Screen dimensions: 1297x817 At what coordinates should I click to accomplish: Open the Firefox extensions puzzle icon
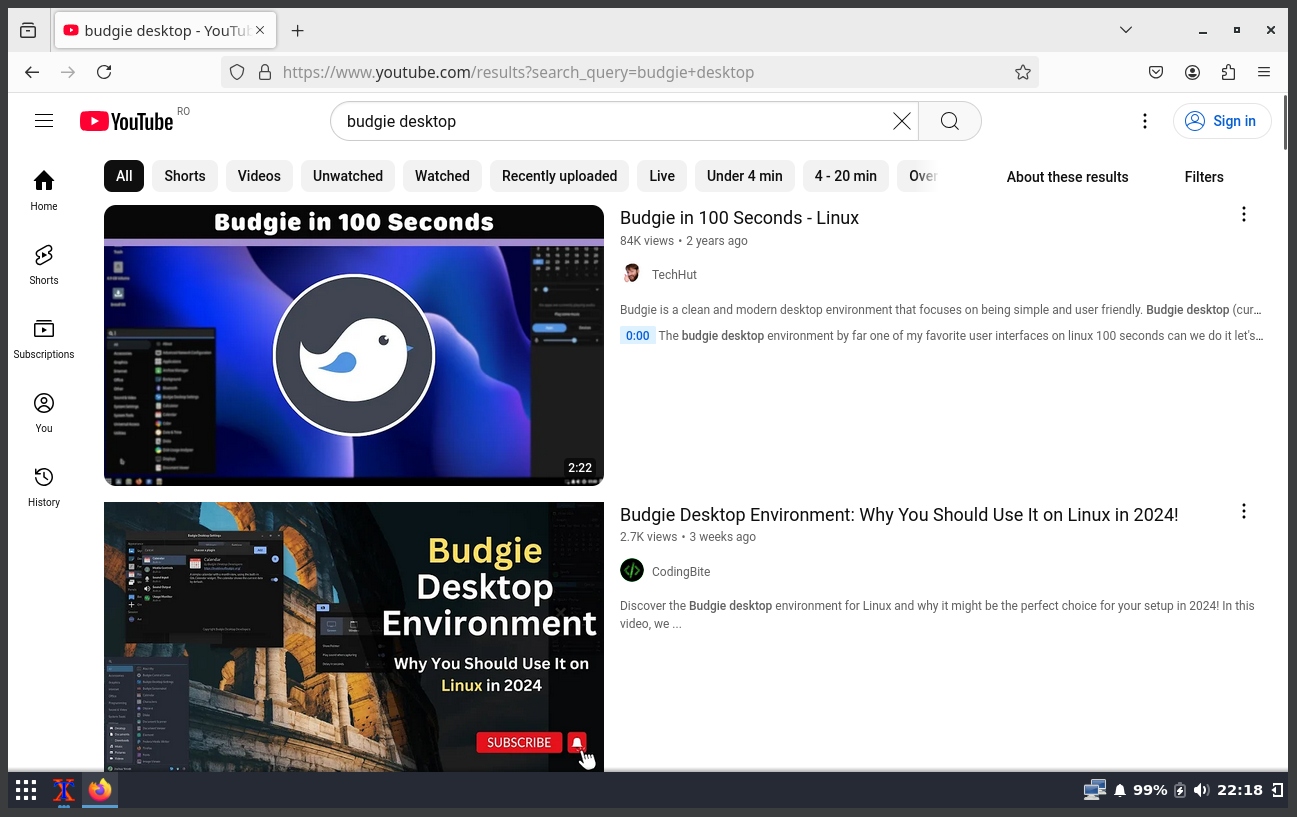[1228, 72]
